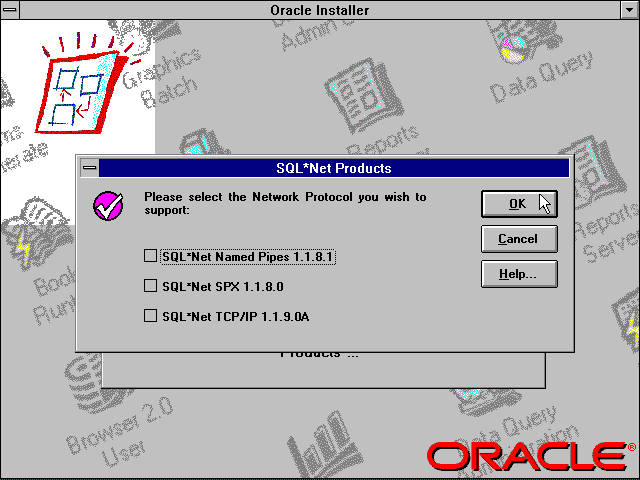Cancel the SQL*Net Products dialog

tap(517, 239)
